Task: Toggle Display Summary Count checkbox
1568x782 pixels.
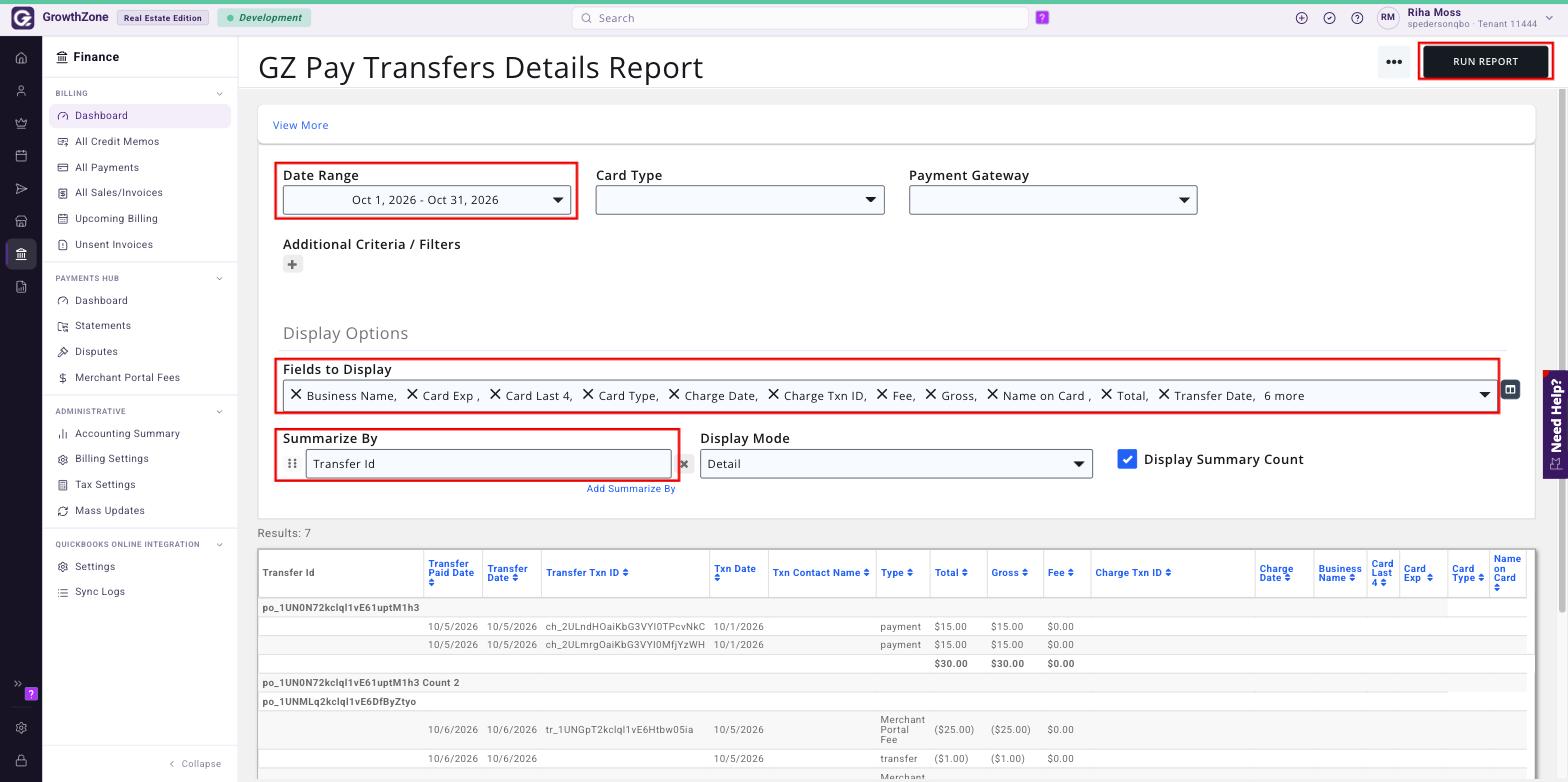Action: (1127, 459)
